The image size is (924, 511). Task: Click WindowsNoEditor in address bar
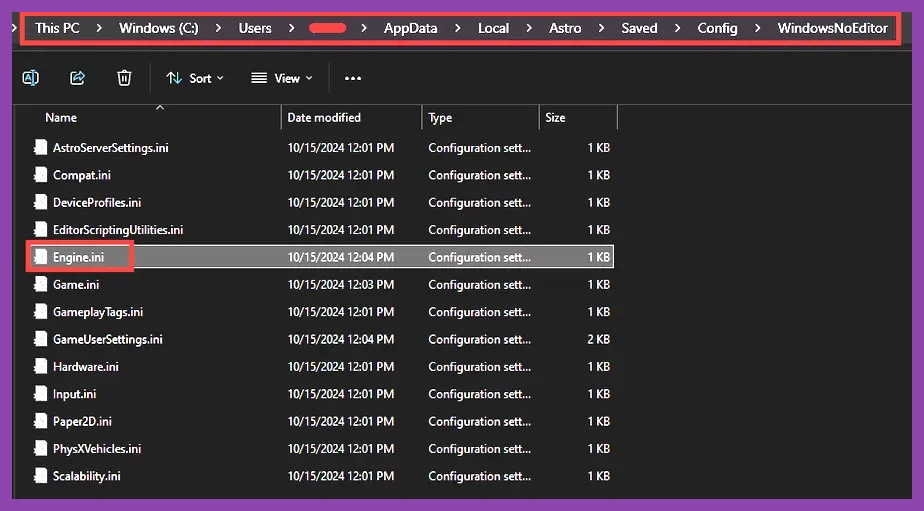pyautogui.click(x=832, y=28)
